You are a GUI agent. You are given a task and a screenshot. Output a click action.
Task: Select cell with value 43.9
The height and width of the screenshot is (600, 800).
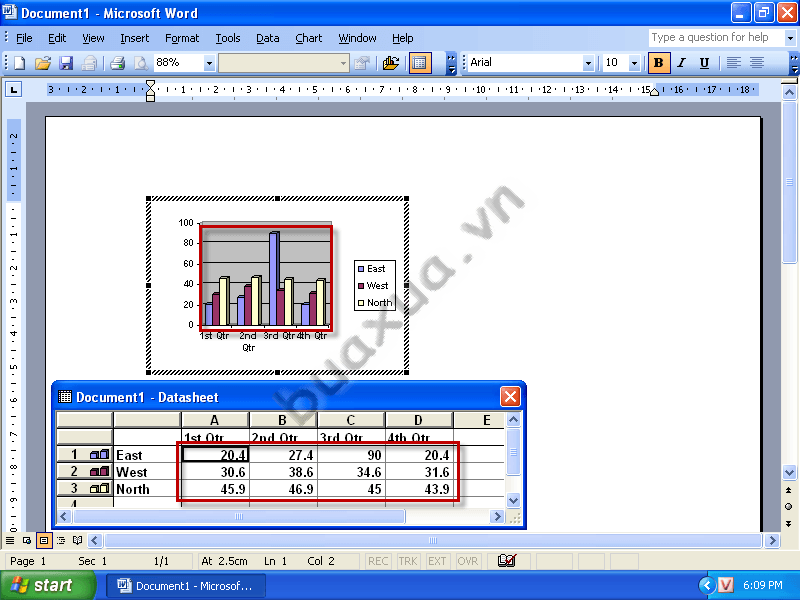point(419,489)
